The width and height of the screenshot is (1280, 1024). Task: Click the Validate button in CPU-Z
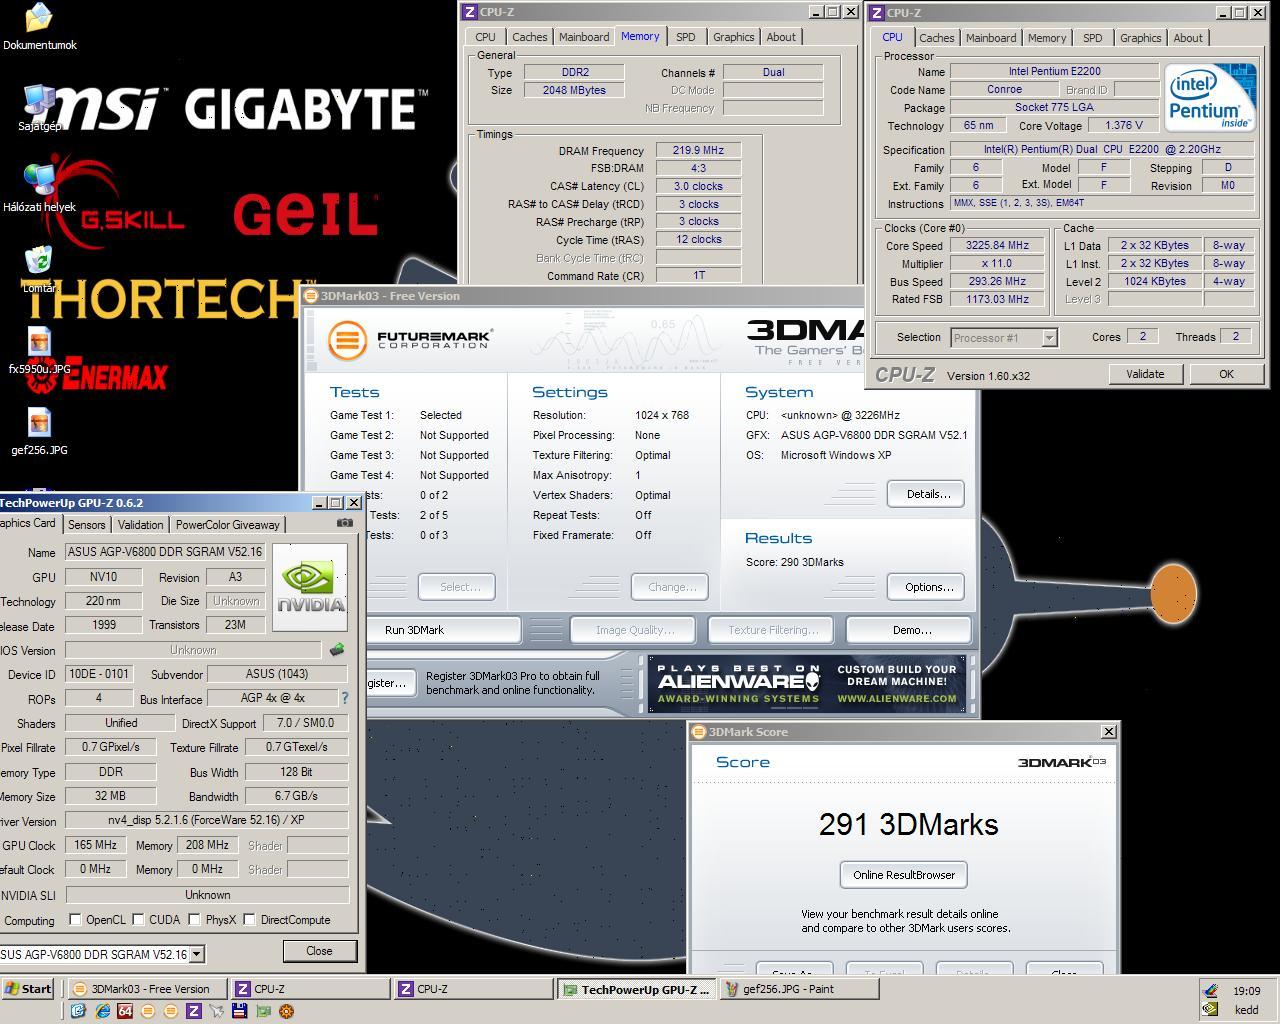click(1145, 374)
